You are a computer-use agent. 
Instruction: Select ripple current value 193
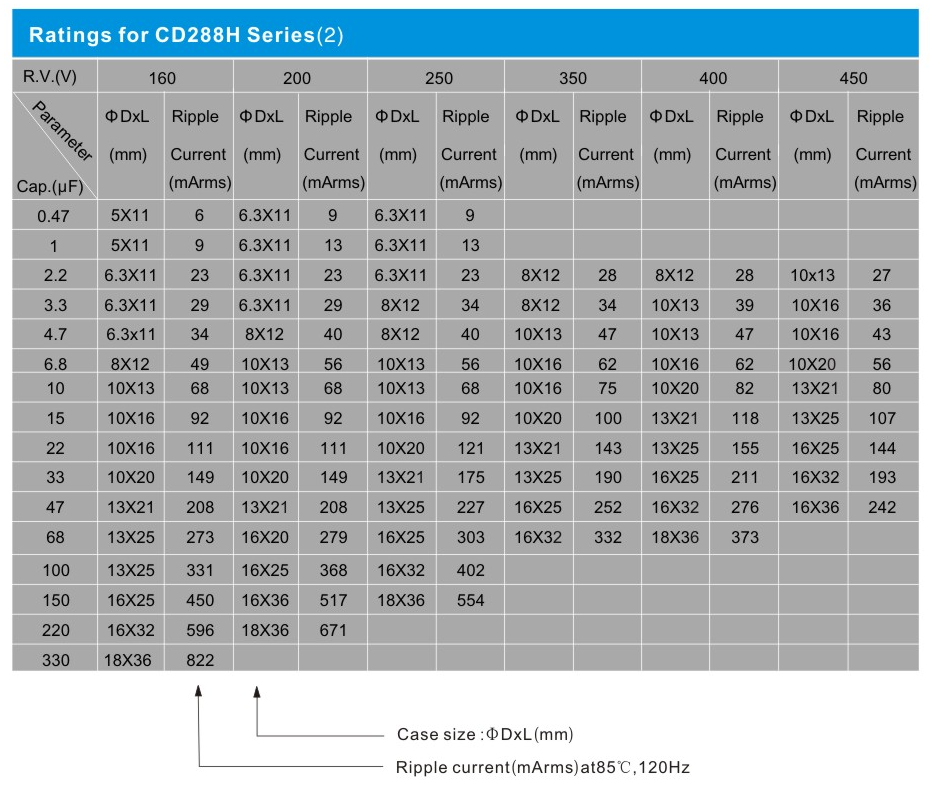click(882, 478)
